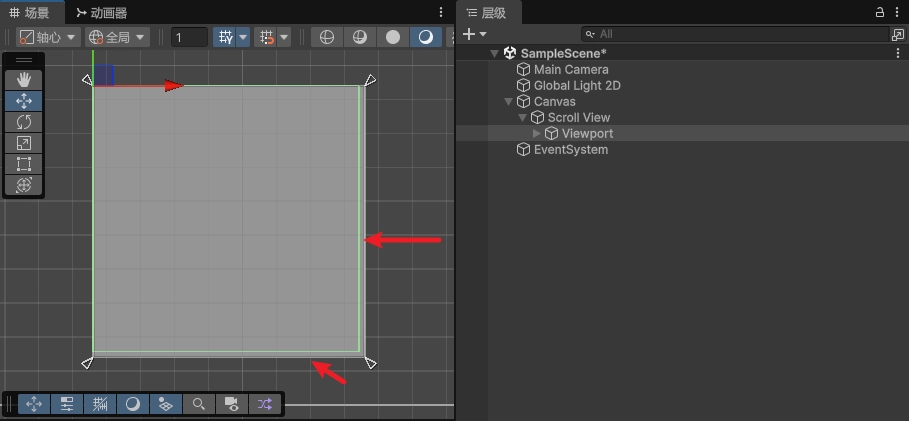
Task: Toggle camera visibility overlay button
Action: point(232,404)
